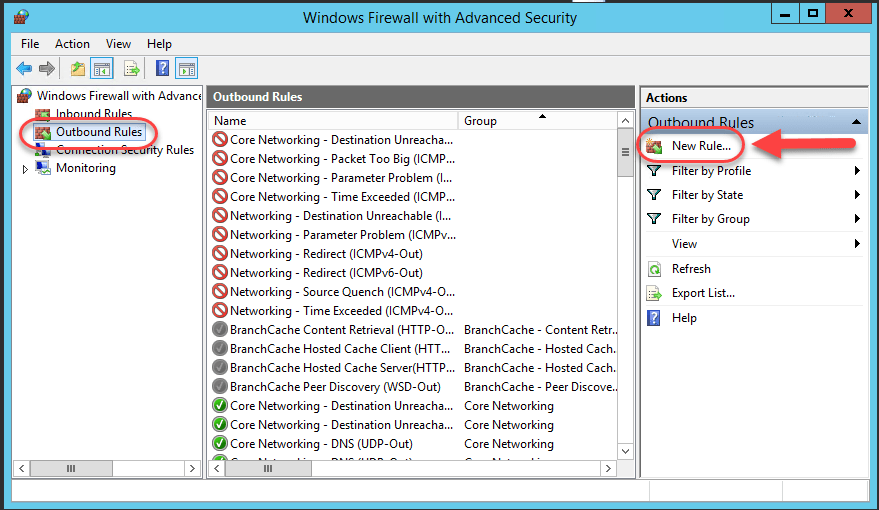Click Filter by Group action
Screen dimensions: 879x510
pyautogui.click(x=711, y=219)
